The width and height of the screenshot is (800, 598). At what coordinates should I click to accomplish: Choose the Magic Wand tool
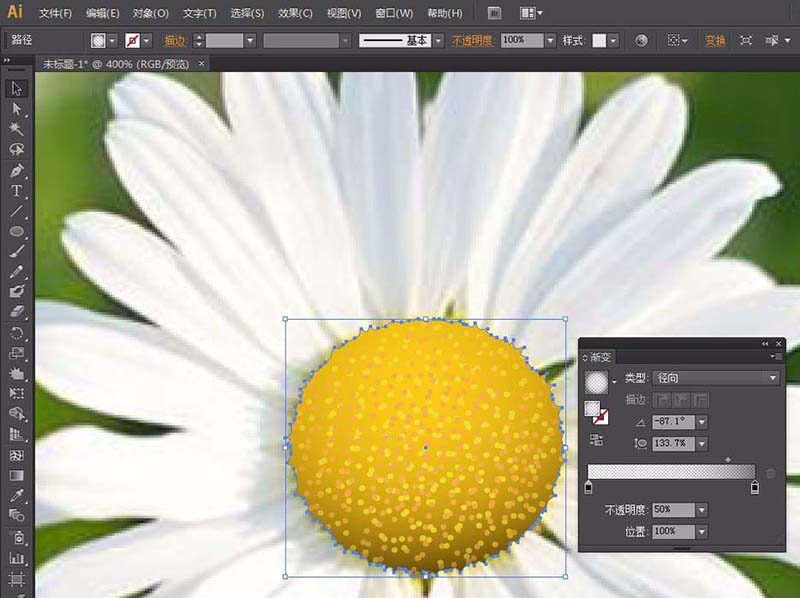tap(16, 129)
